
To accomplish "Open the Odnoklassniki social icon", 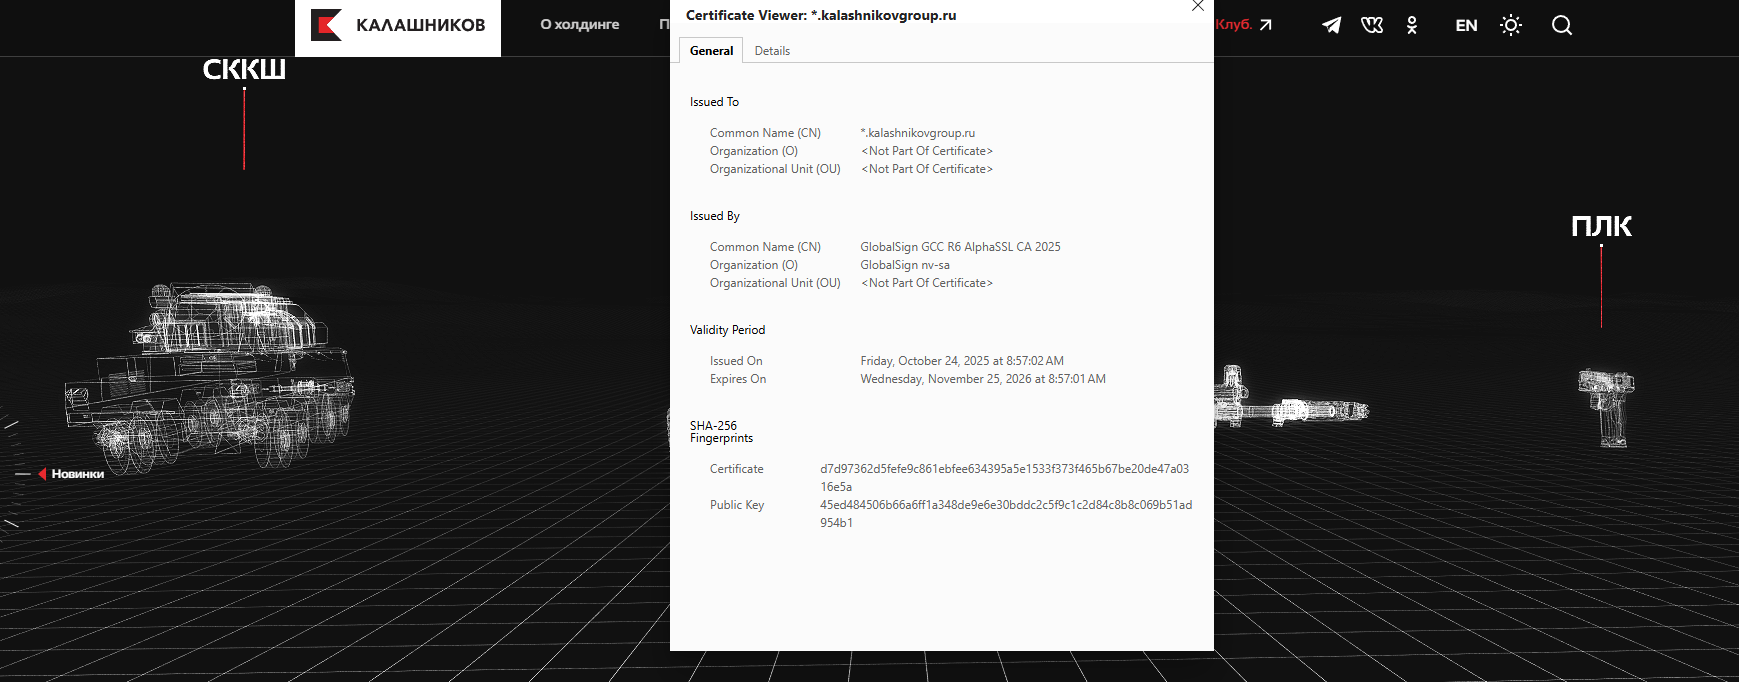I will tap(1412, 25).
